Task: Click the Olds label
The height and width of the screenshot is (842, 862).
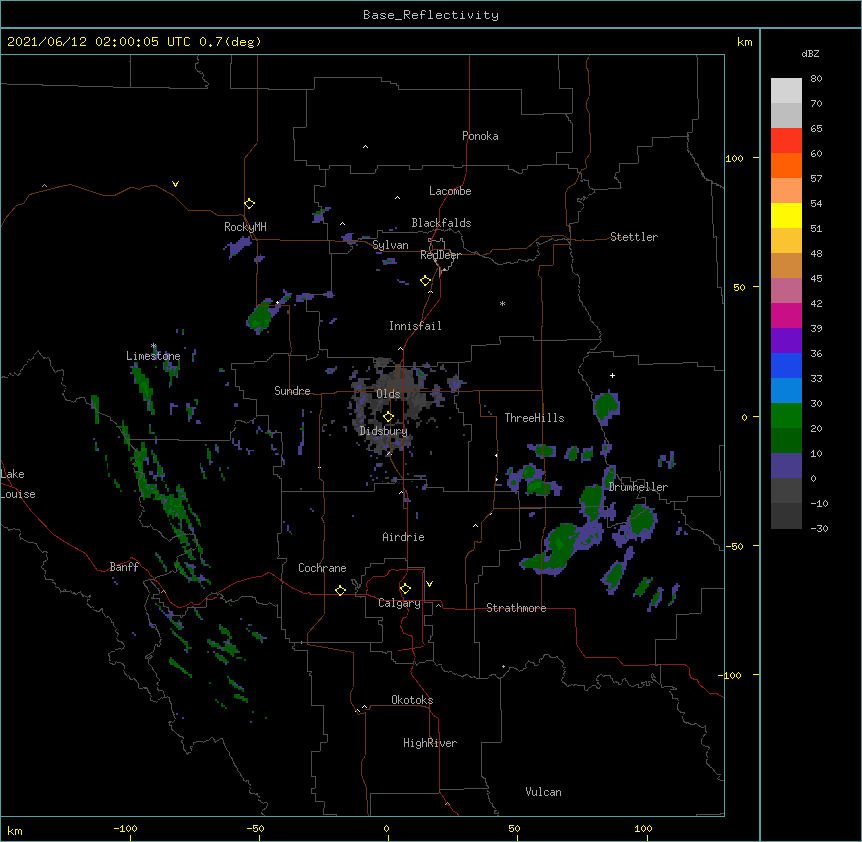Action: coord(388,394)
